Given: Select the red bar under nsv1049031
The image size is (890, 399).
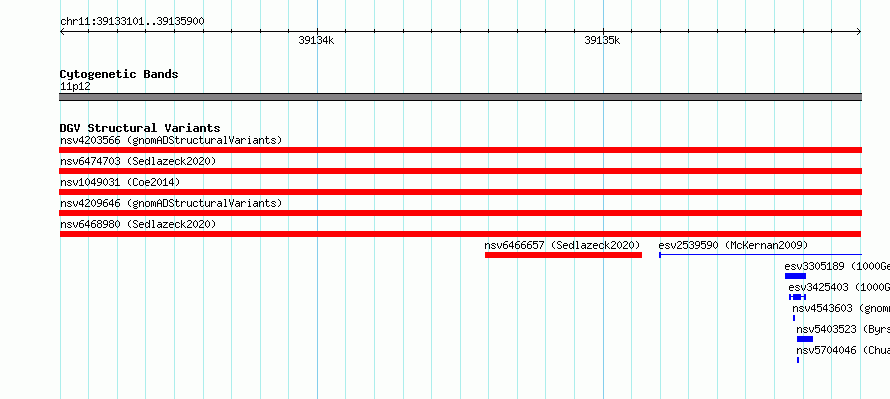Looking at the screenshot, I should [460, 192].
